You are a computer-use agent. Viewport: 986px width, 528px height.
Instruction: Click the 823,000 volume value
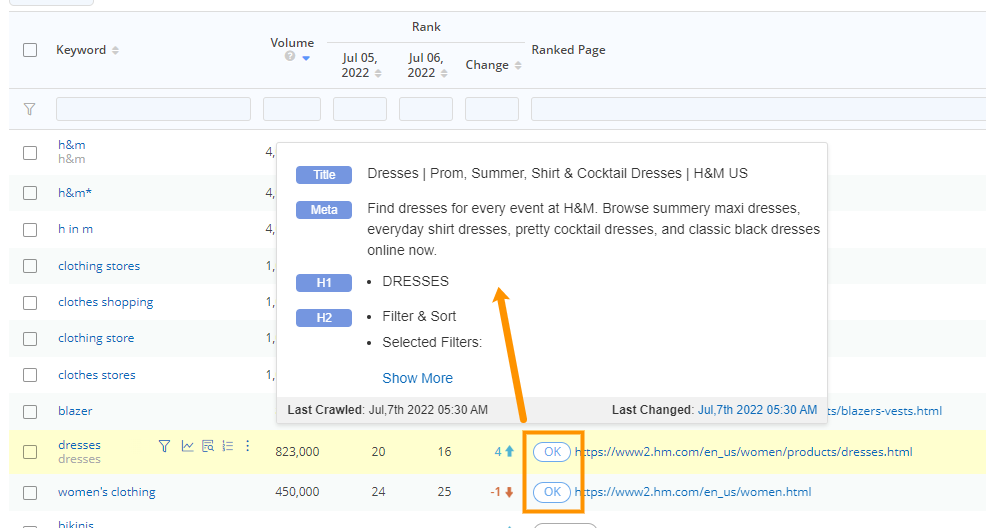pos(297,452)
